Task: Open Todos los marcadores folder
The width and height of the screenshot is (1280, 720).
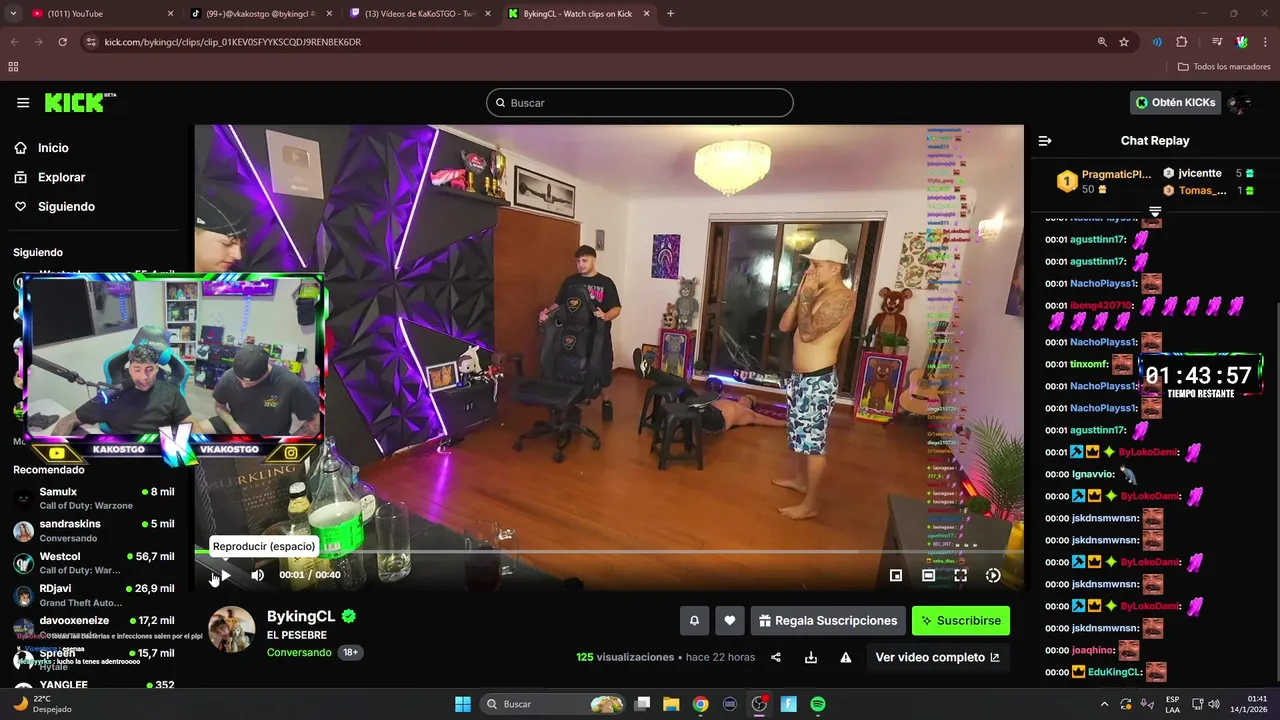Action: tap(1224, 67)
